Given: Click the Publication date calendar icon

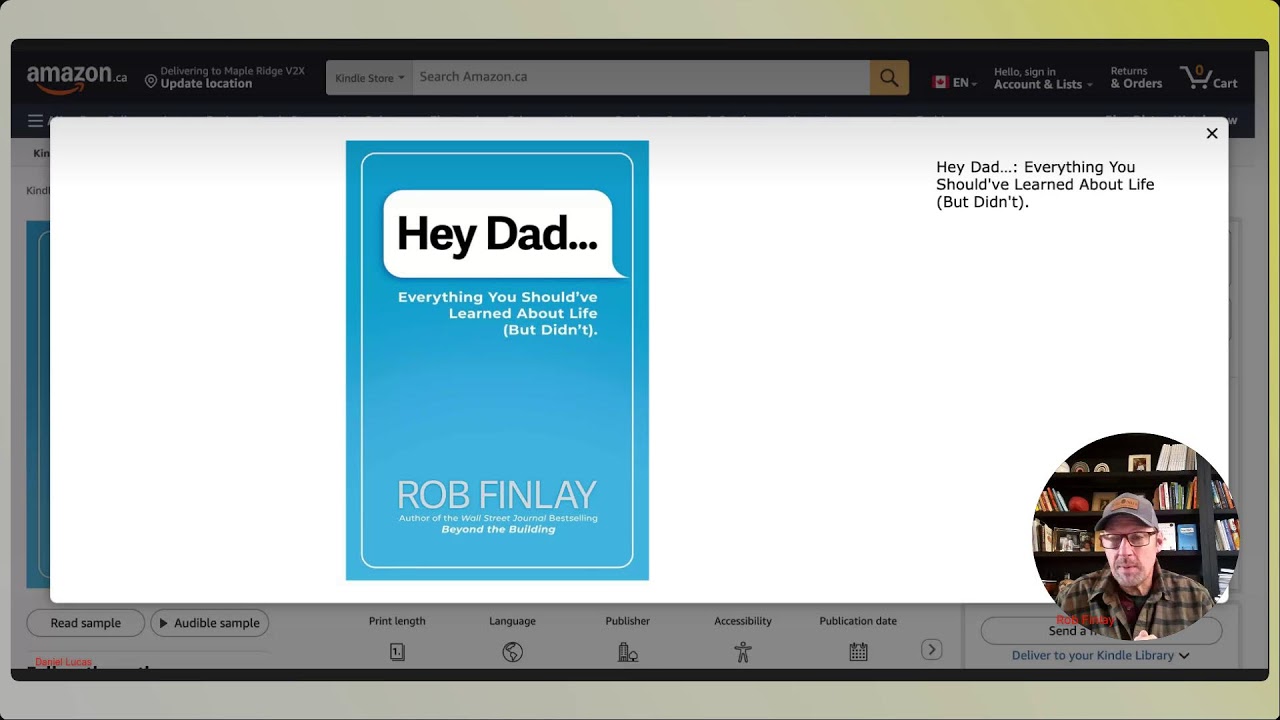Looking at the screenshot, I should click(x=858, y=652).
